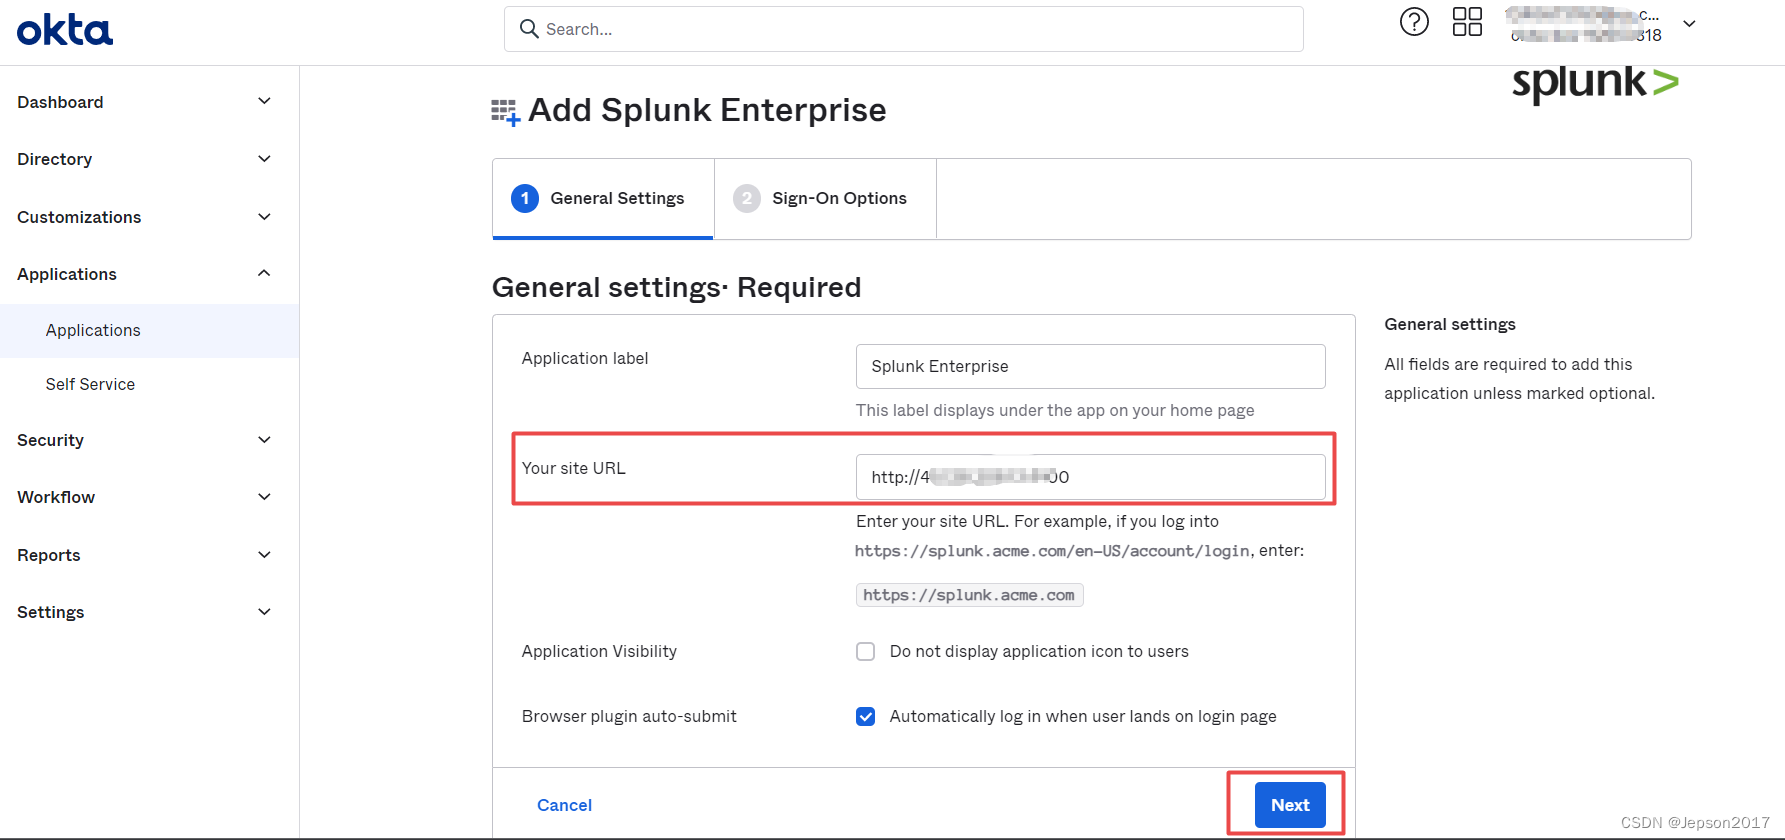Open the Dashboard sidebar section
1785x840 pixels.
149,102
